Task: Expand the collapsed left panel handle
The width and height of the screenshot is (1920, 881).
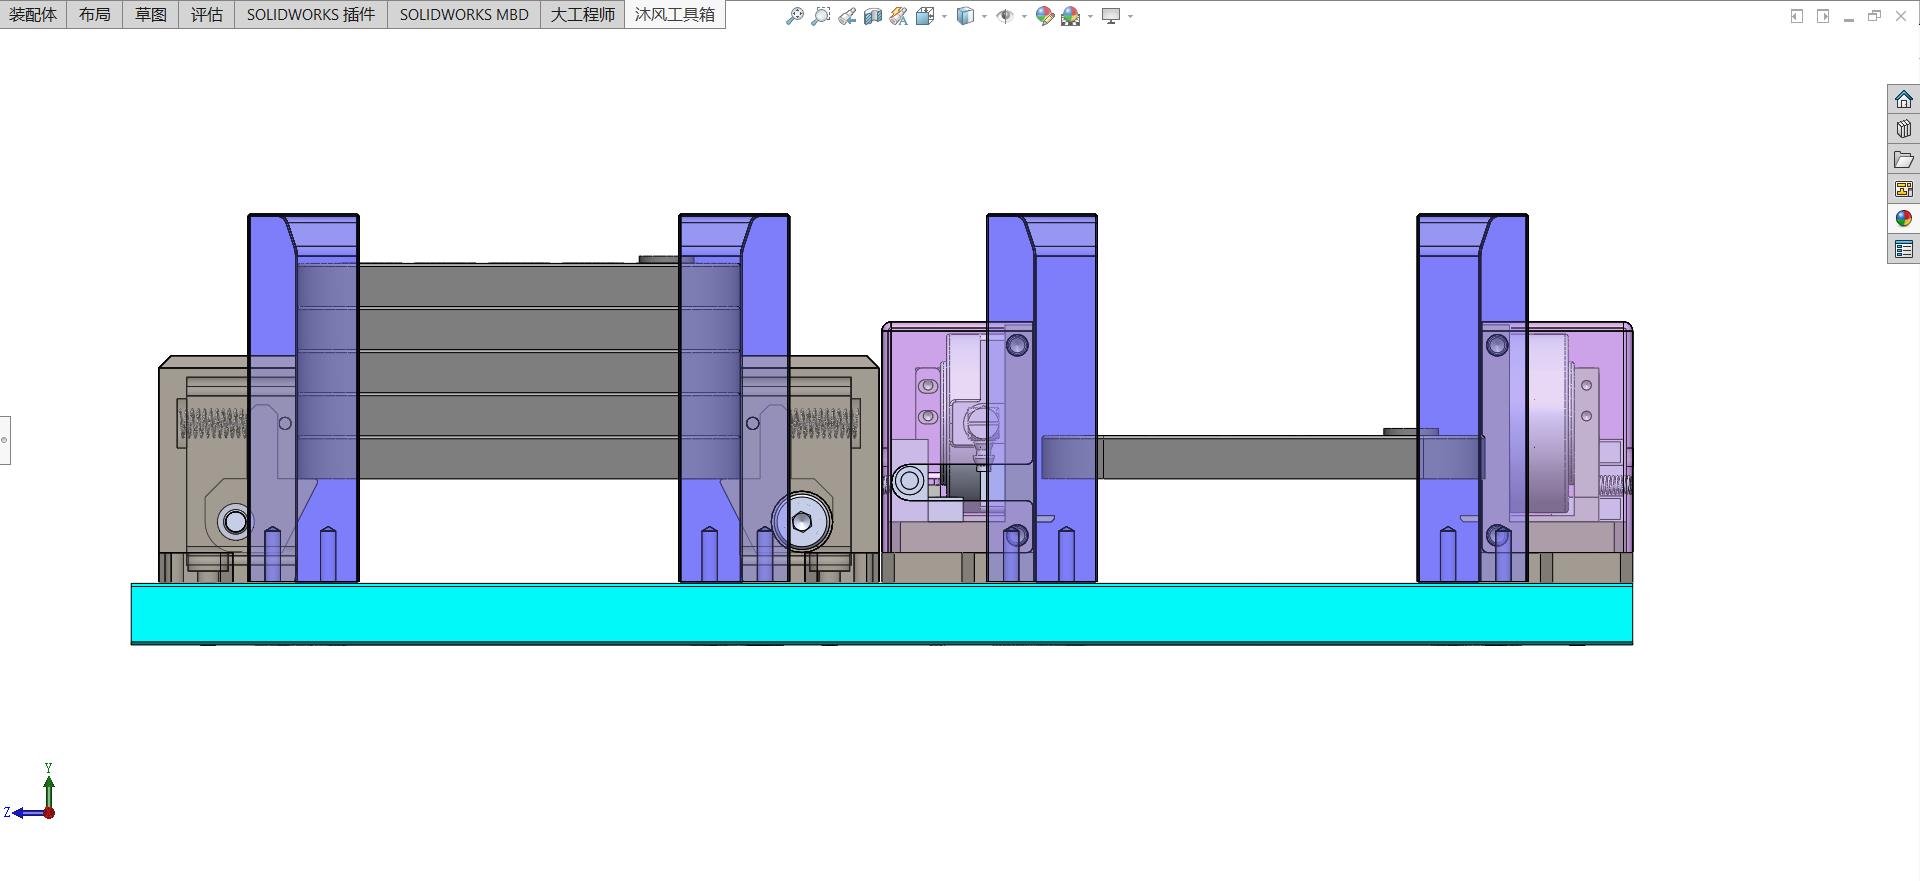Action: point(5,440)
